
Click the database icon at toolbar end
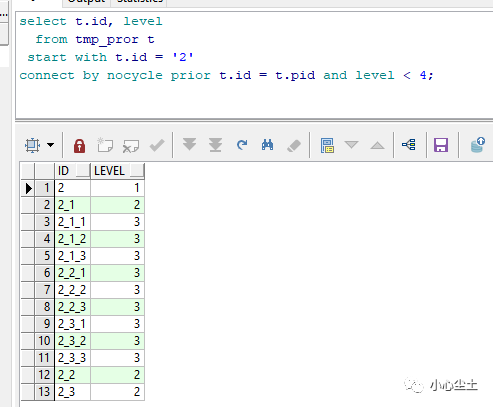pyautogui.click(x=478, y=145)
